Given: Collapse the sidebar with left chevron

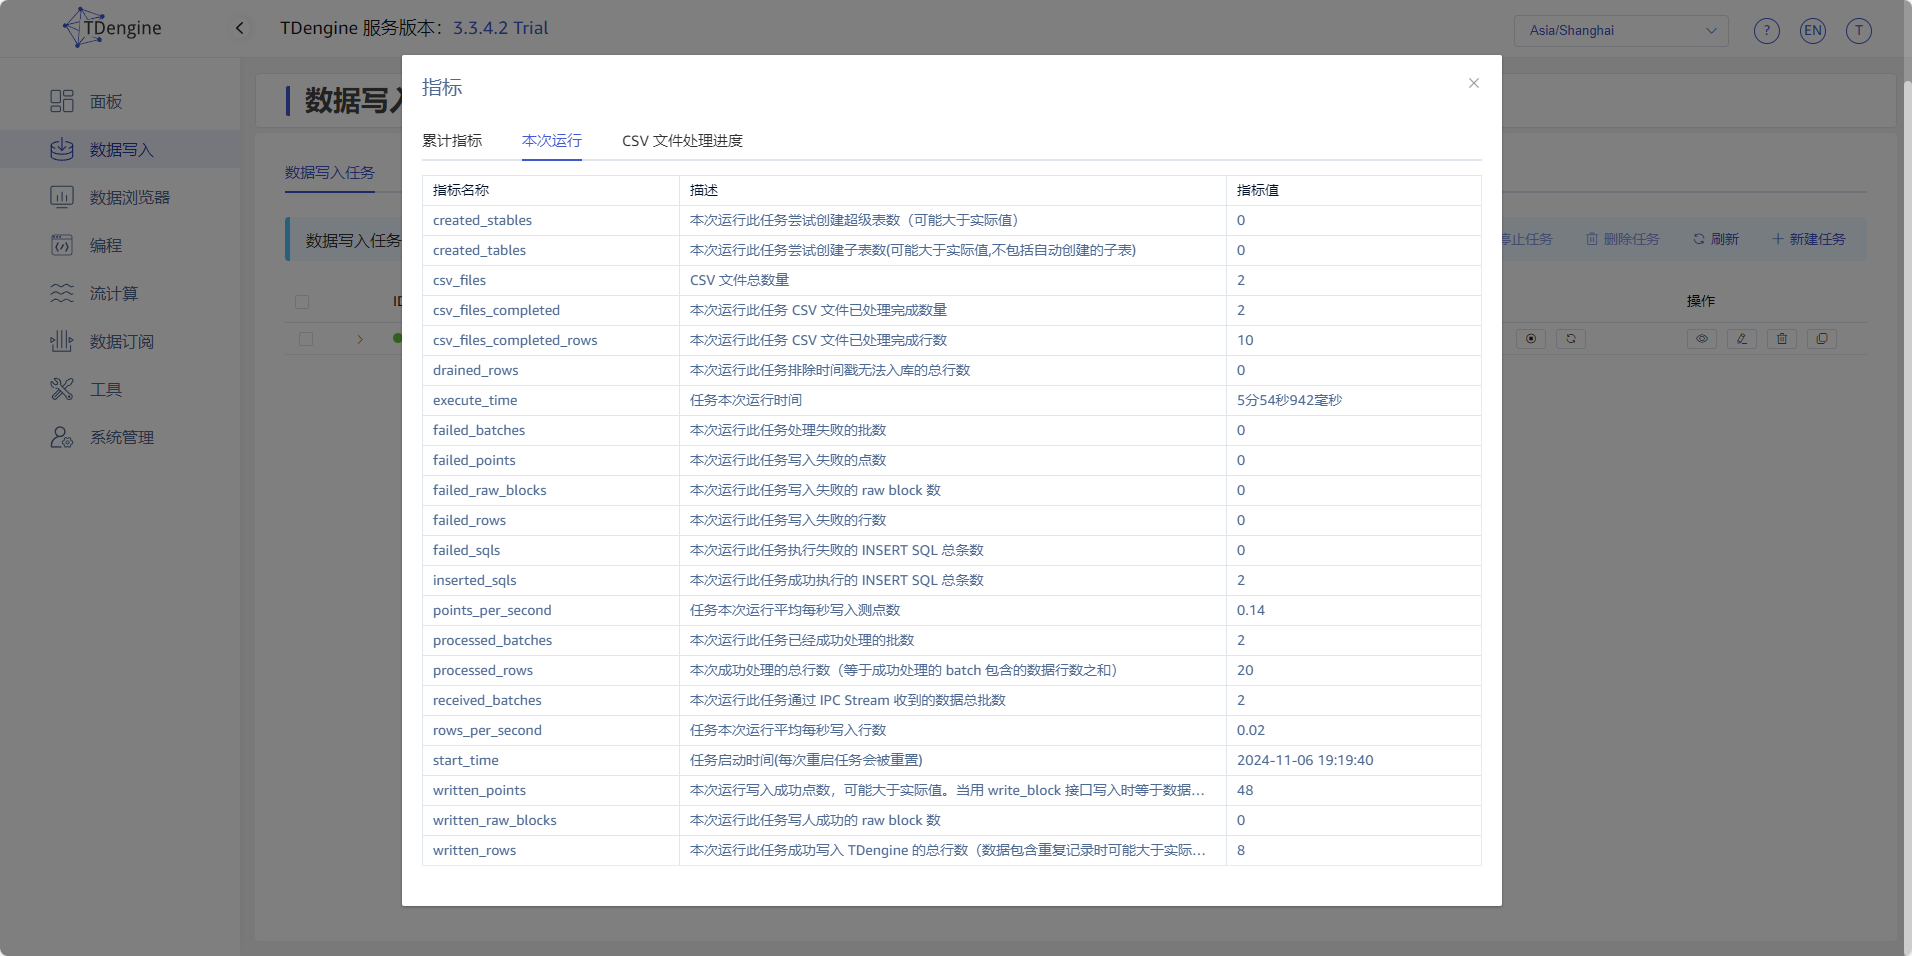Looking at the screenshot, I should [239, 28].
